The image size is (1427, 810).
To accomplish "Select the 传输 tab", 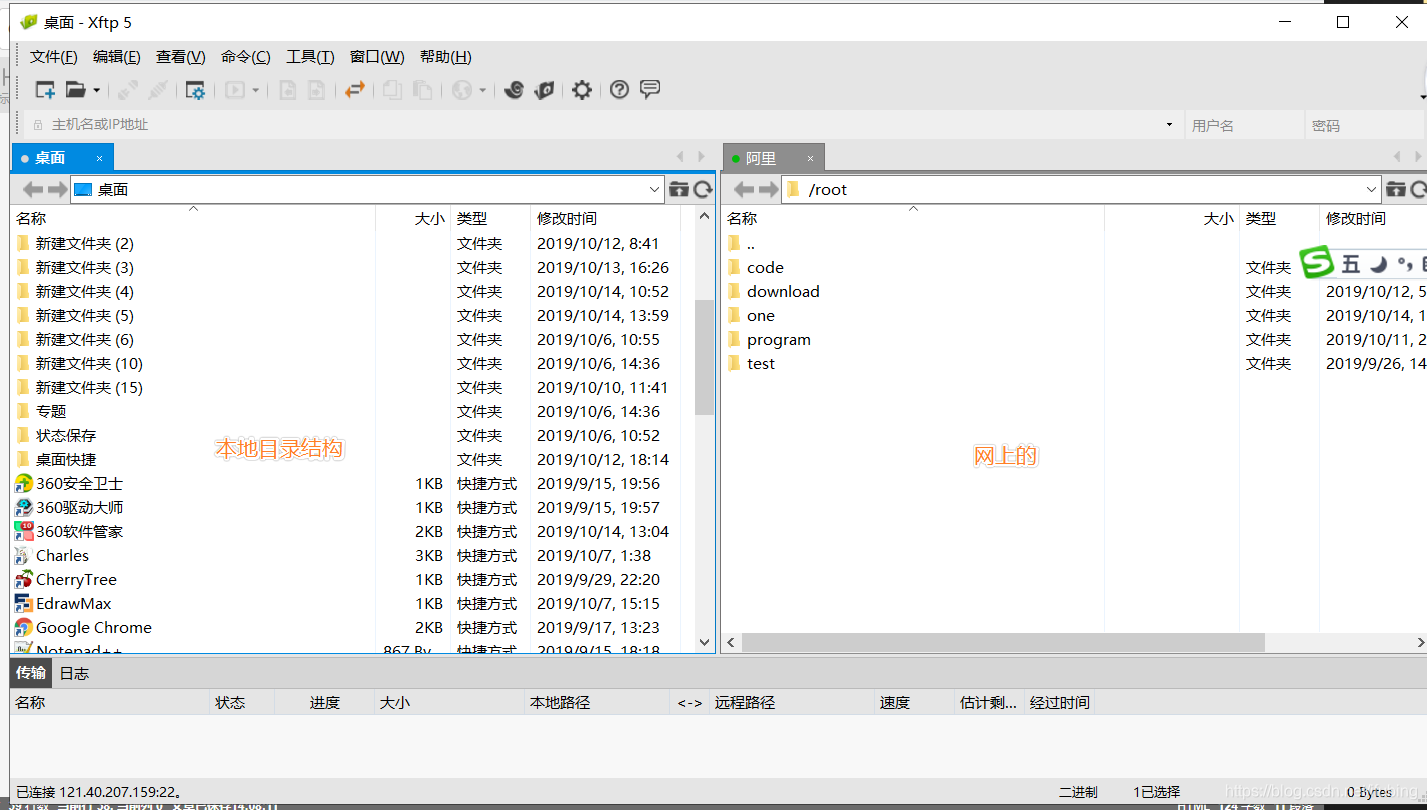I will click(x=31, y=673).
